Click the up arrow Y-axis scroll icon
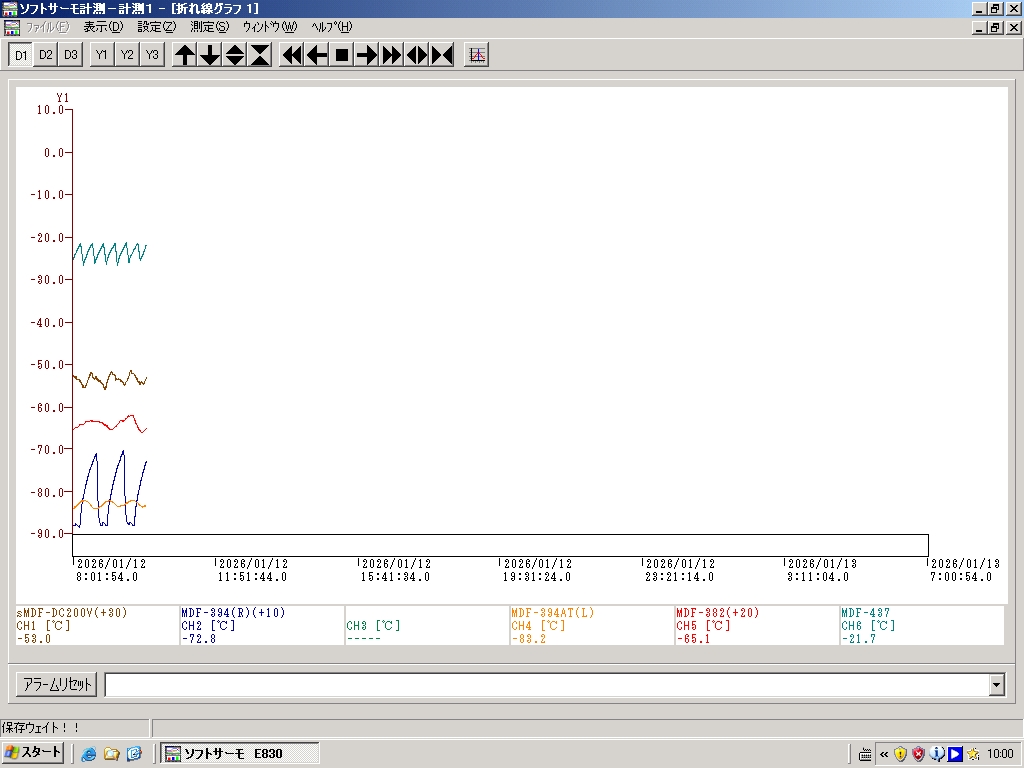Image resolution: width=1024 pixels, height=768 pixels. [185, 55]
